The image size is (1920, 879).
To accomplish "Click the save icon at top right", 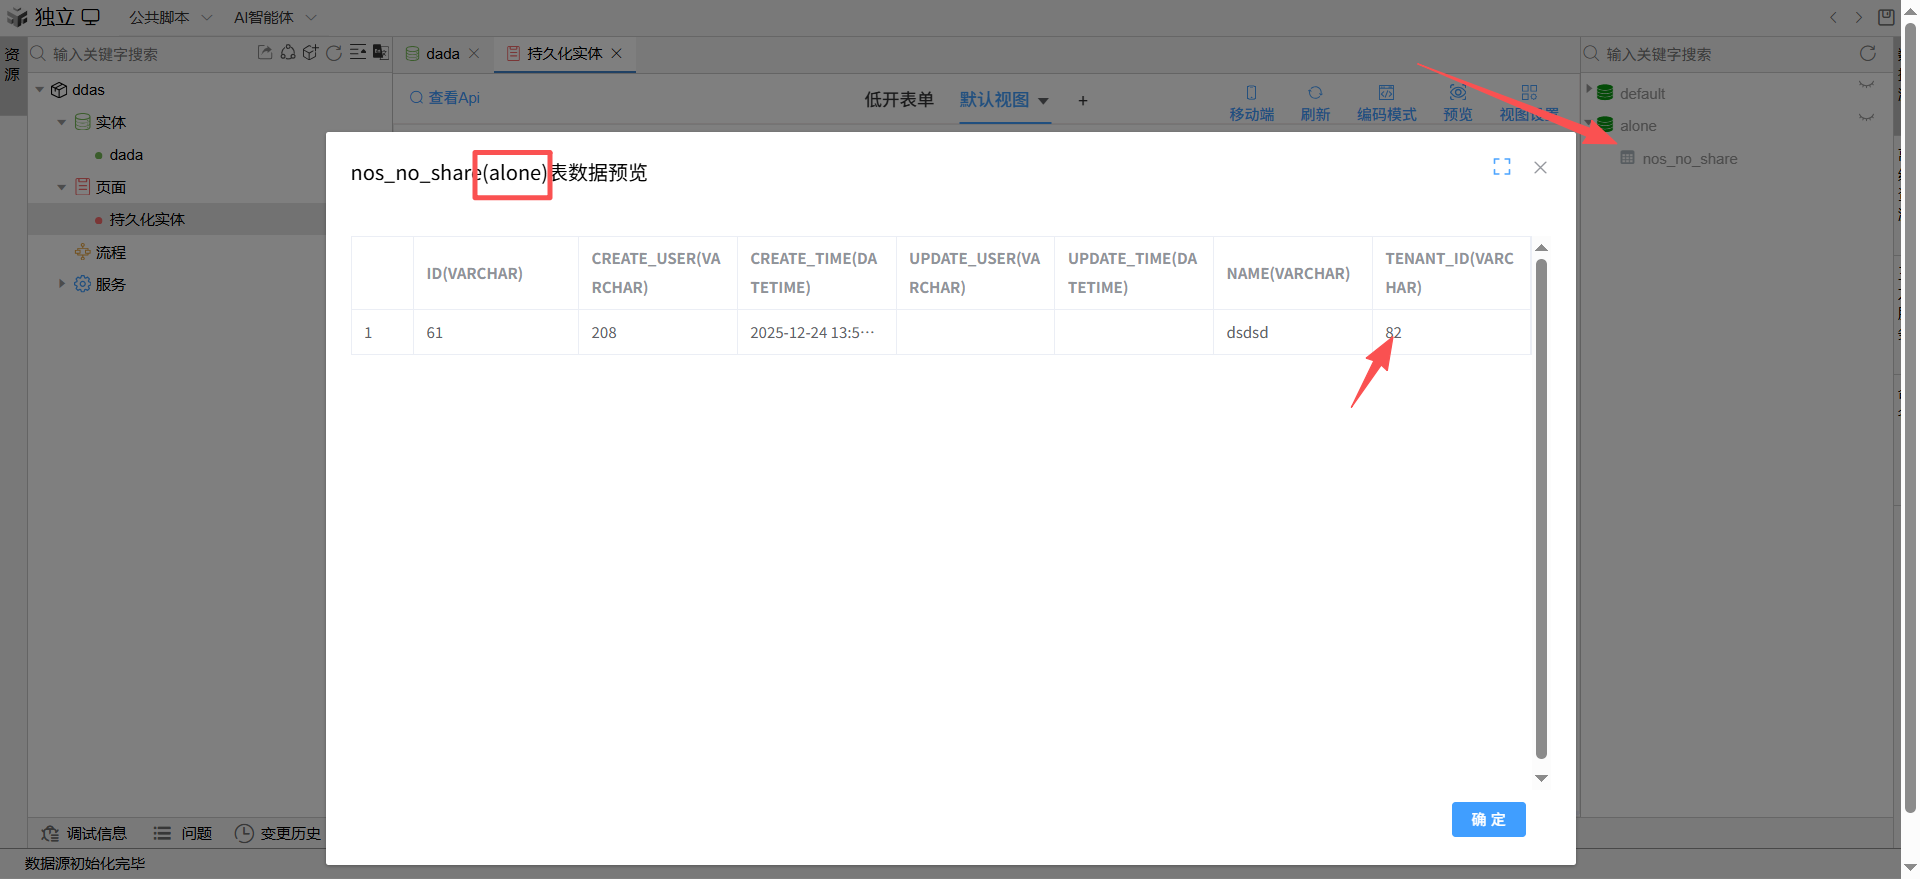I will pyautogui.click(x=1886, y=17).
